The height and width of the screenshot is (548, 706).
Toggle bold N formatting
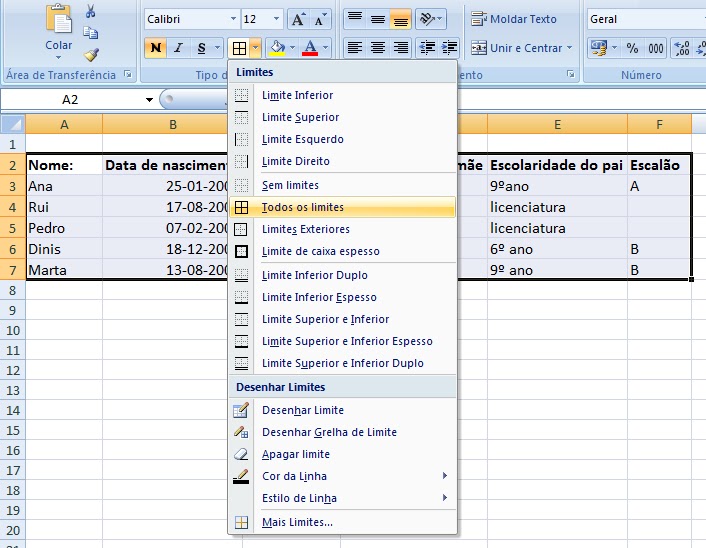pos(156,48)
